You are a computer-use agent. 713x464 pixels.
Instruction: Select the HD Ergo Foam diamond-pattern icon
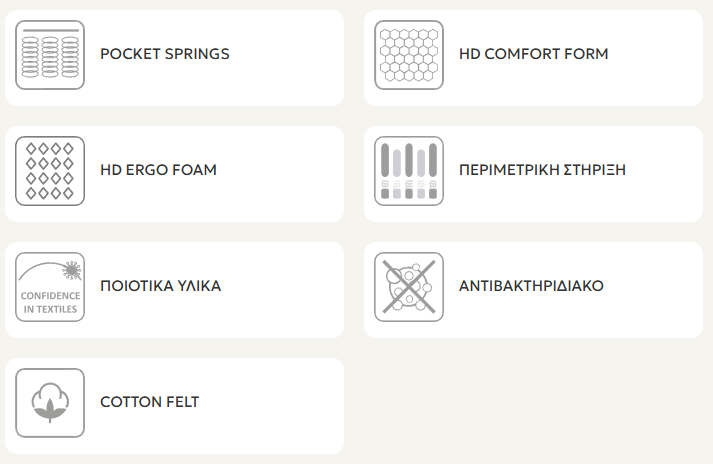coord(50,170)
